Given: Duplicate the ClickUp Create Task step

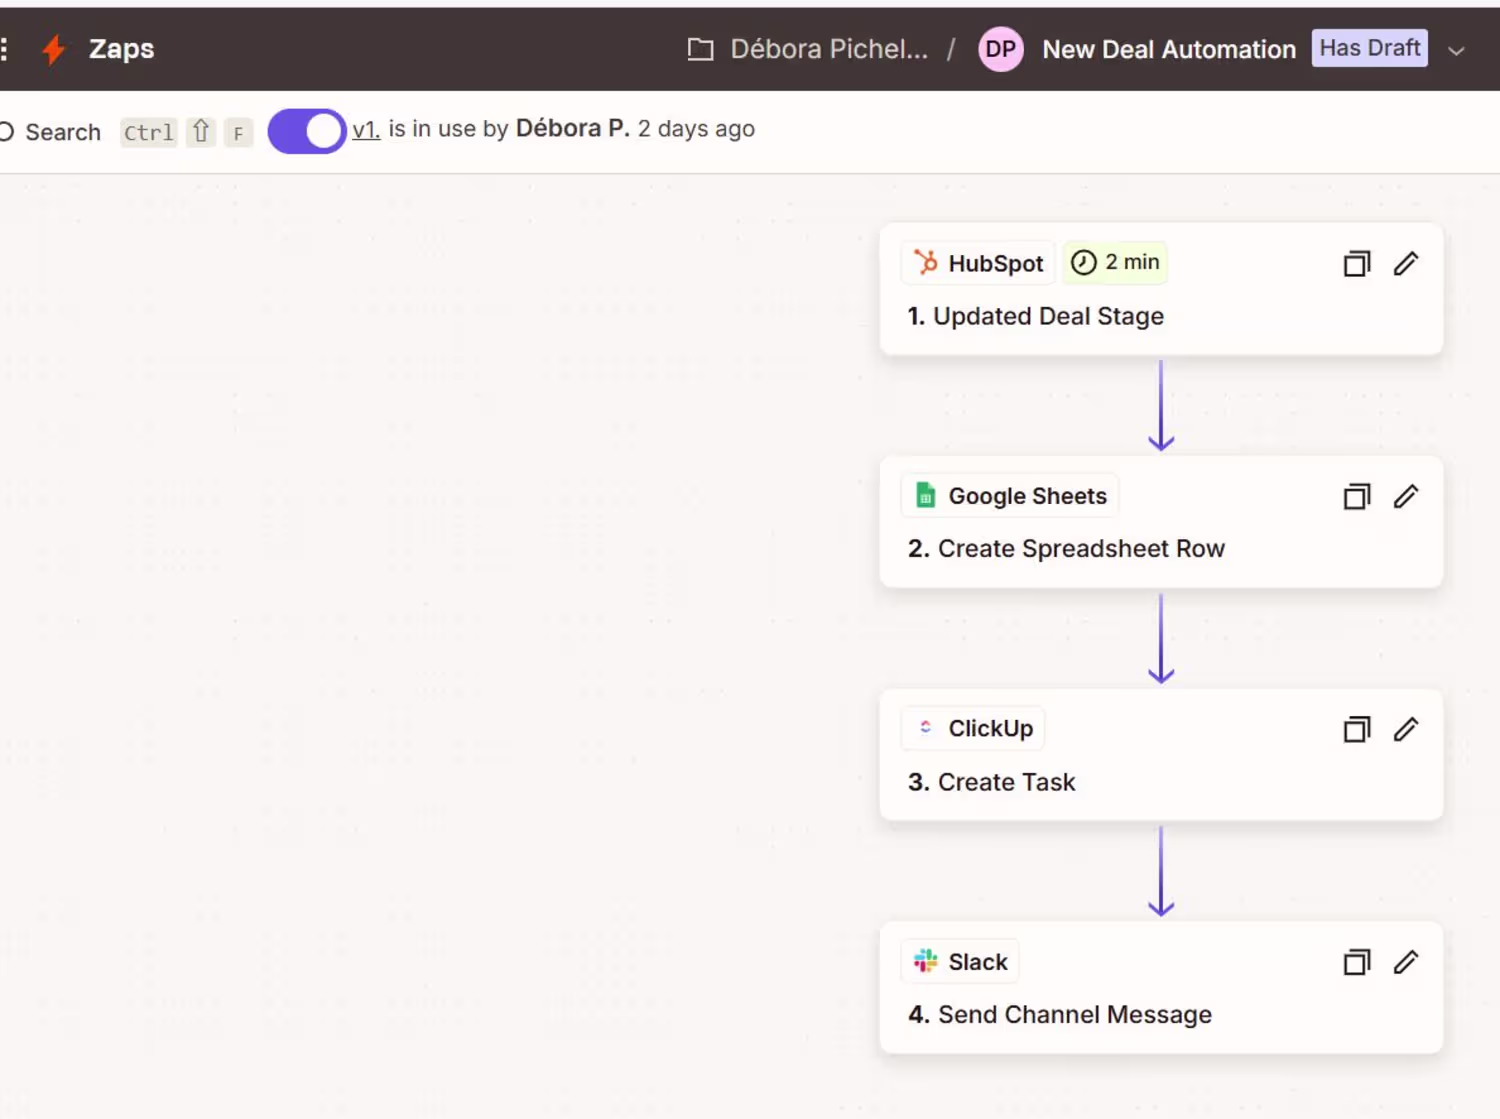Looking at the screenshot, I should coord(1356,730).
